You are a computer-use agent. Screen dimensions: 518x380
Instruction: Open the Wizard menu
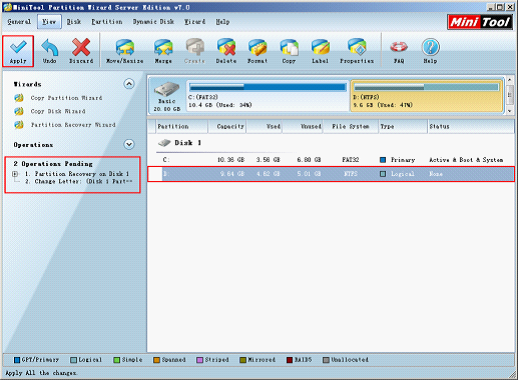pos(195,22)
